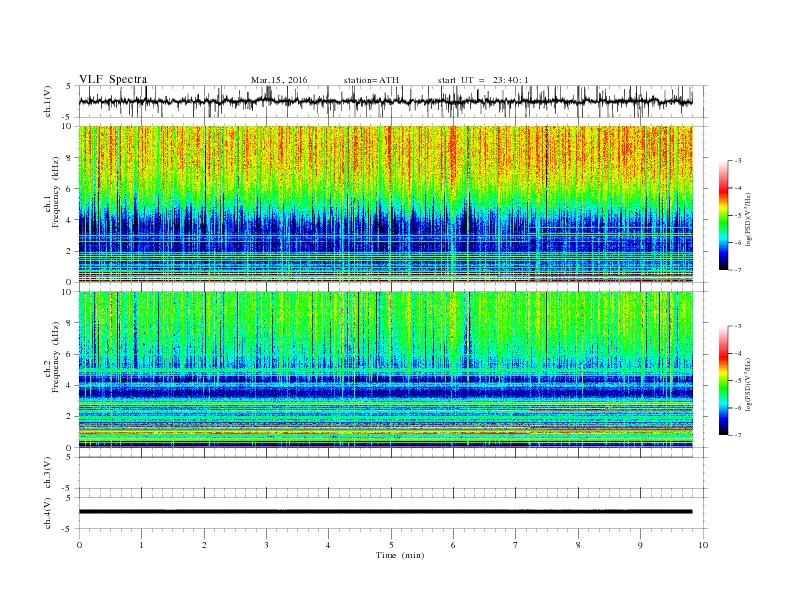Click the "ch.2 Frequency (kHz)" axis label

(51, 358)
